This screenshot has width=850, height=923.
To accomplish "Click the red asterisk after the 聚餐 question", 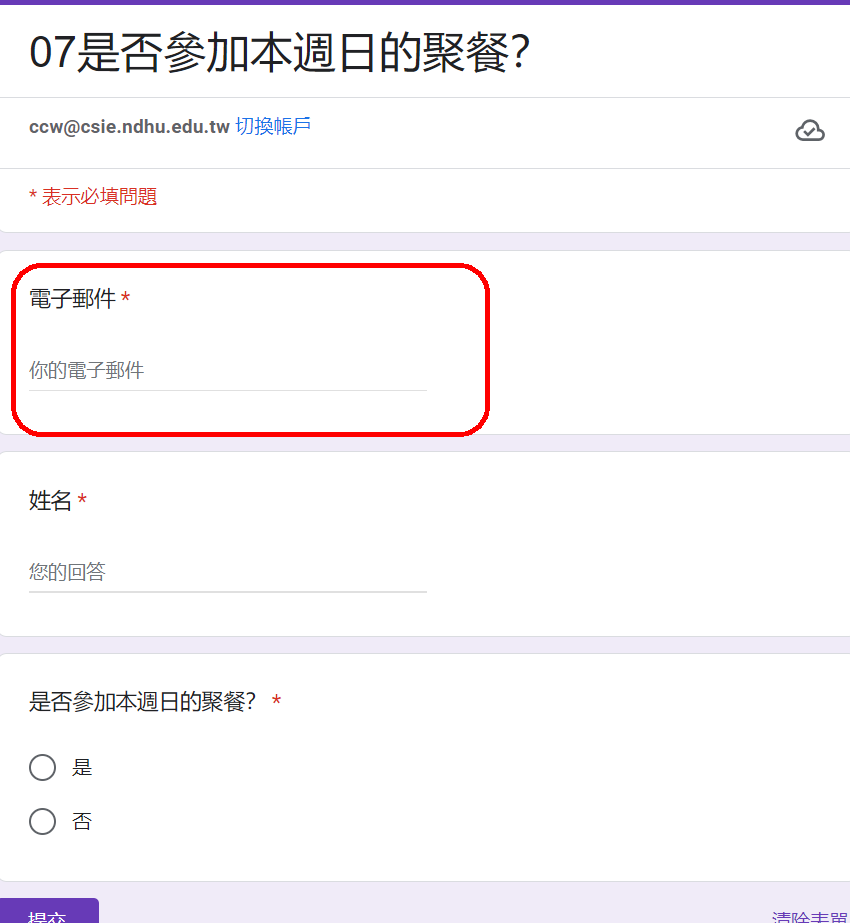I will (x=276, y=702).
